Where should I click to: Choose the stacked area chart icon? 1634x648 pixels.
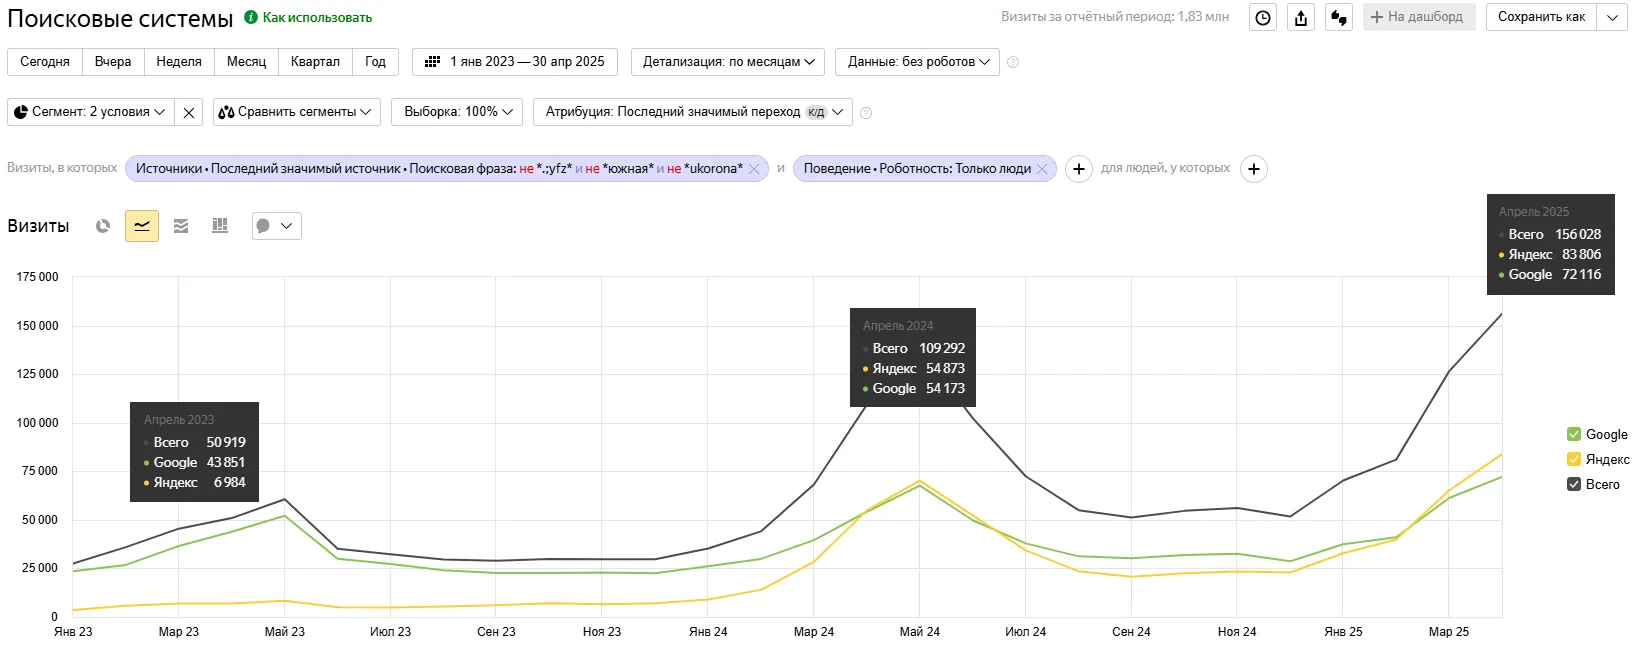pyautogui.click(x=181, y=226)
